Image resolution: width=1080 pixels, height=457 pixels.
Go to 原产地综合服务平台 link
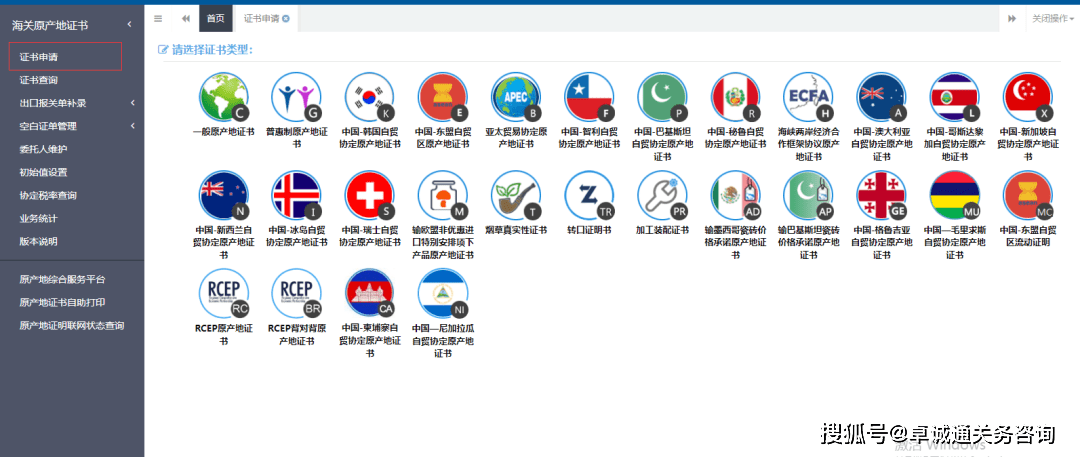click(x=63, y=279)
